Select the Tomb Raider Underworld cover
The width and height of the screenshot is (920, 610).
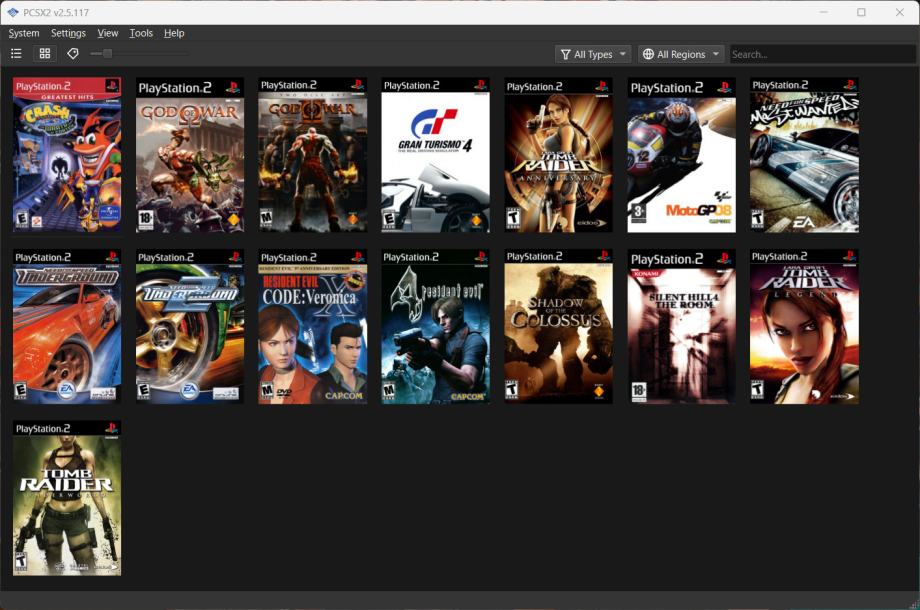click(x=67, y=498)
